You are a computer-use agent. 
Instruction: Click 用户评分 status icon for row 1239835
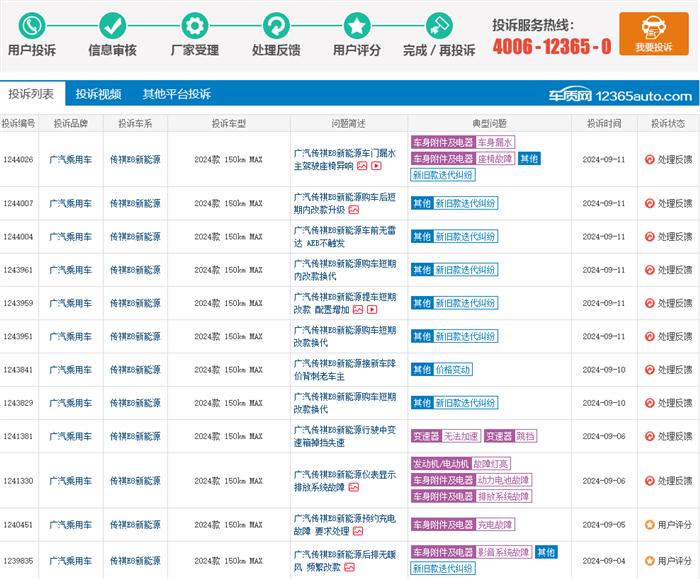pyautogui.click(x=650, y=560)
